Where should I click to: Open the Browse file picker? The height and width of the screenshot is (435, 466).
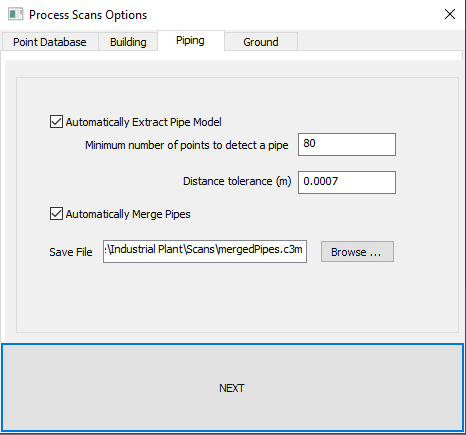click(357, 252)
